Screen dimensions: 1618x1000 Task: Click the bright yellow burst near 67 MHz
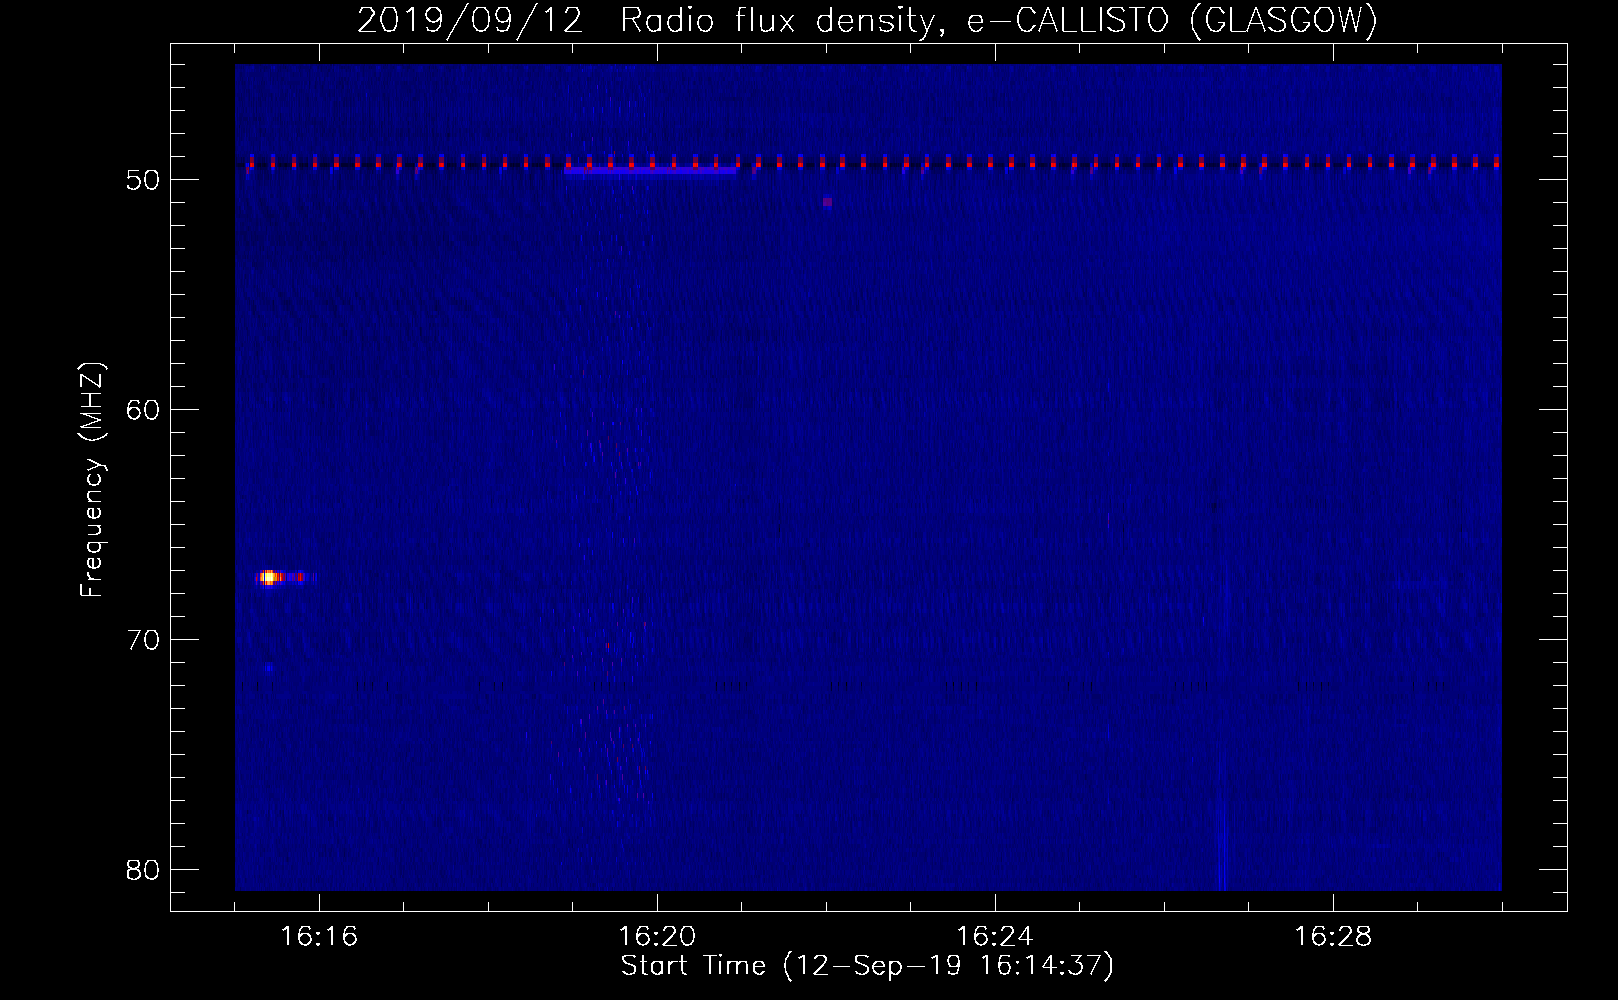269,577
